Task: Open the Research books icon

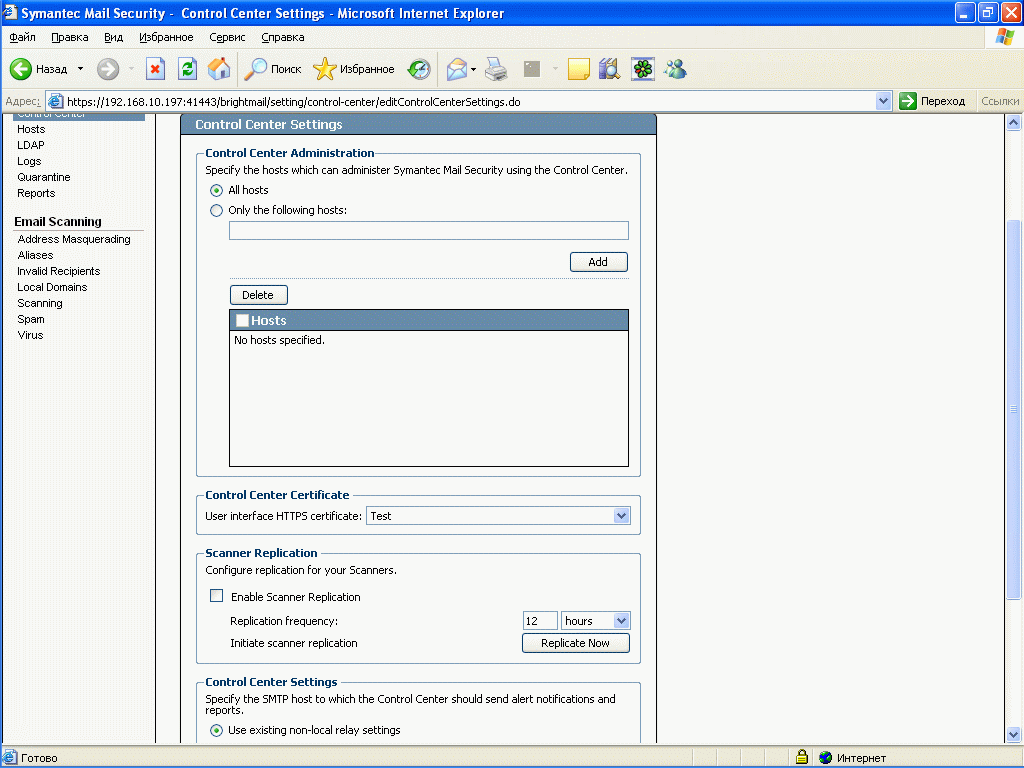Action: click(x=609, y=69)
